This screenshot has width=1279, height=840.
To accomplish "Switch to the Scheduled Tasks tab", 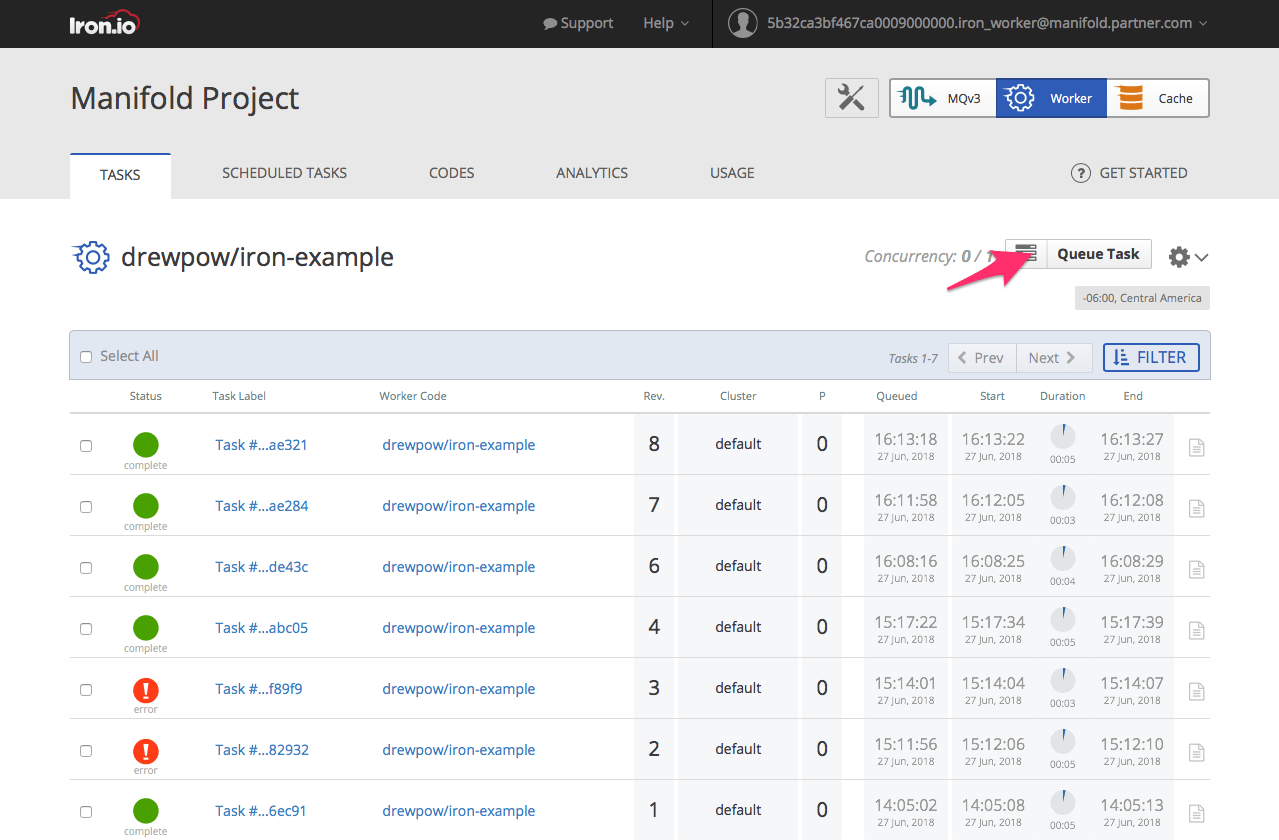I will click(x=284, y=173).
